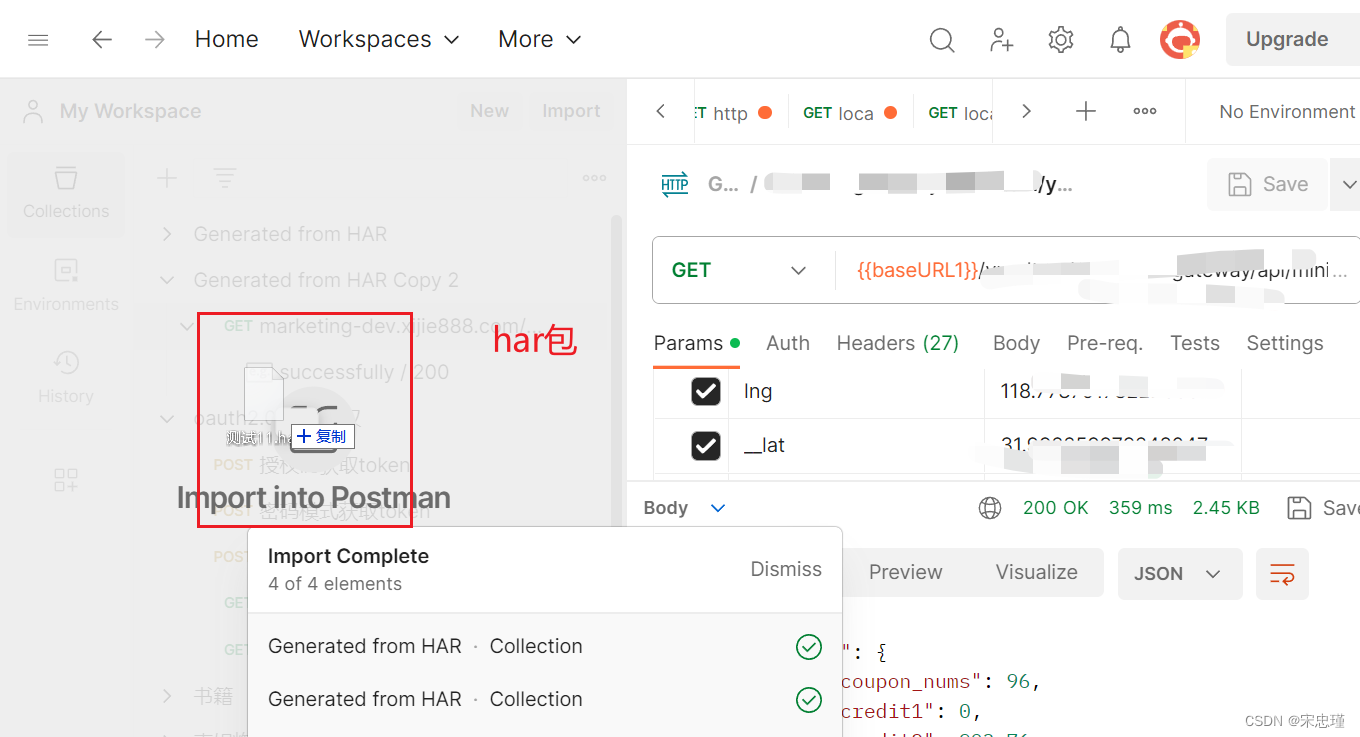Open the settings gear icon
The height and width of the screenshot is (737, 1360).
click(x=1061, y=40)
